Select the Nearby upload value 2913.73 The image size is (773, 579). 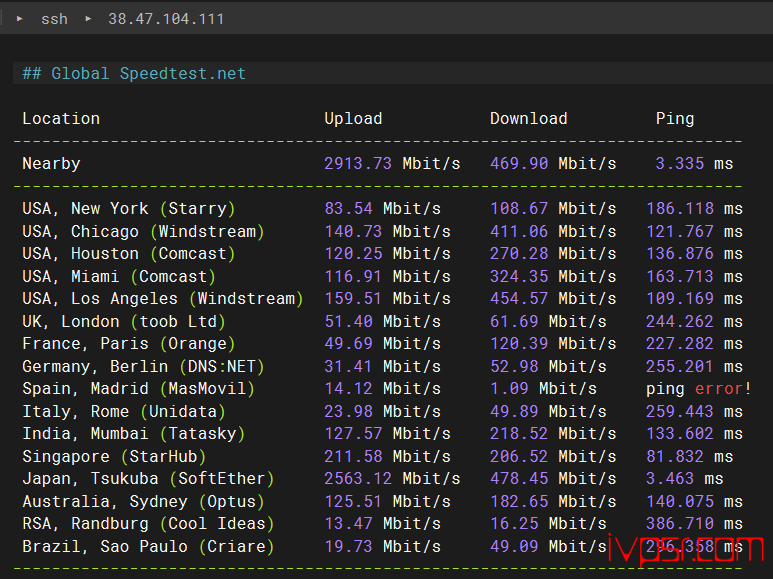click(358, 163)
